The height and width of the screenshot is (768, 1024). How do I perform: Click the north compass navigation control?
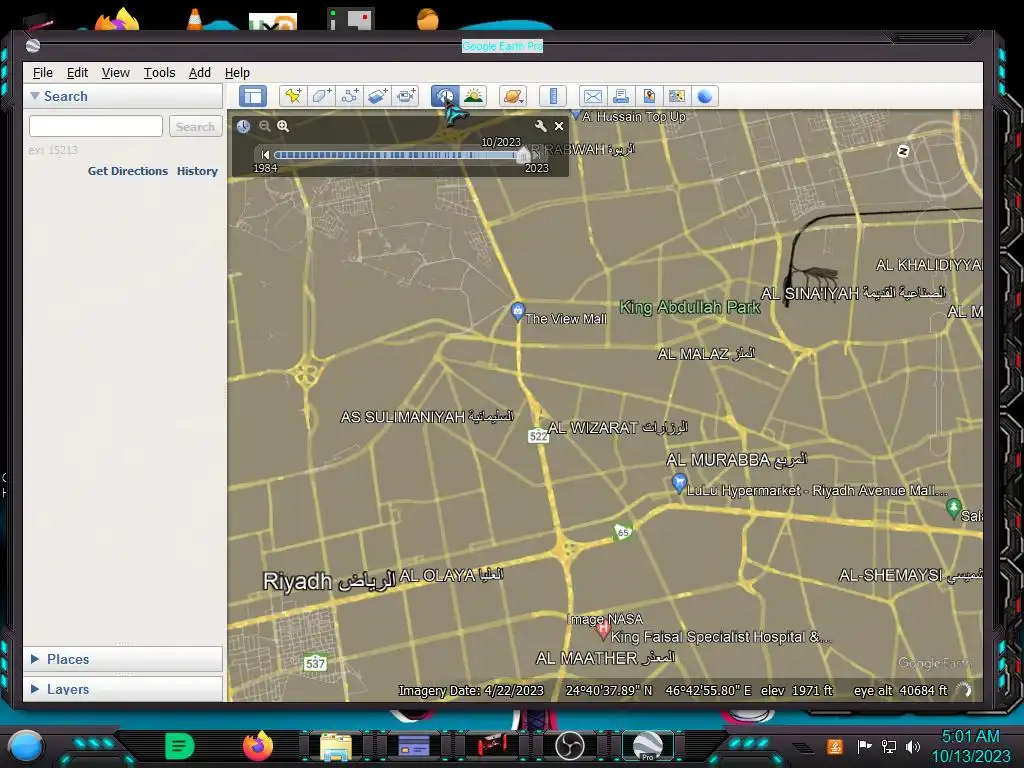[x=903, y=152]
